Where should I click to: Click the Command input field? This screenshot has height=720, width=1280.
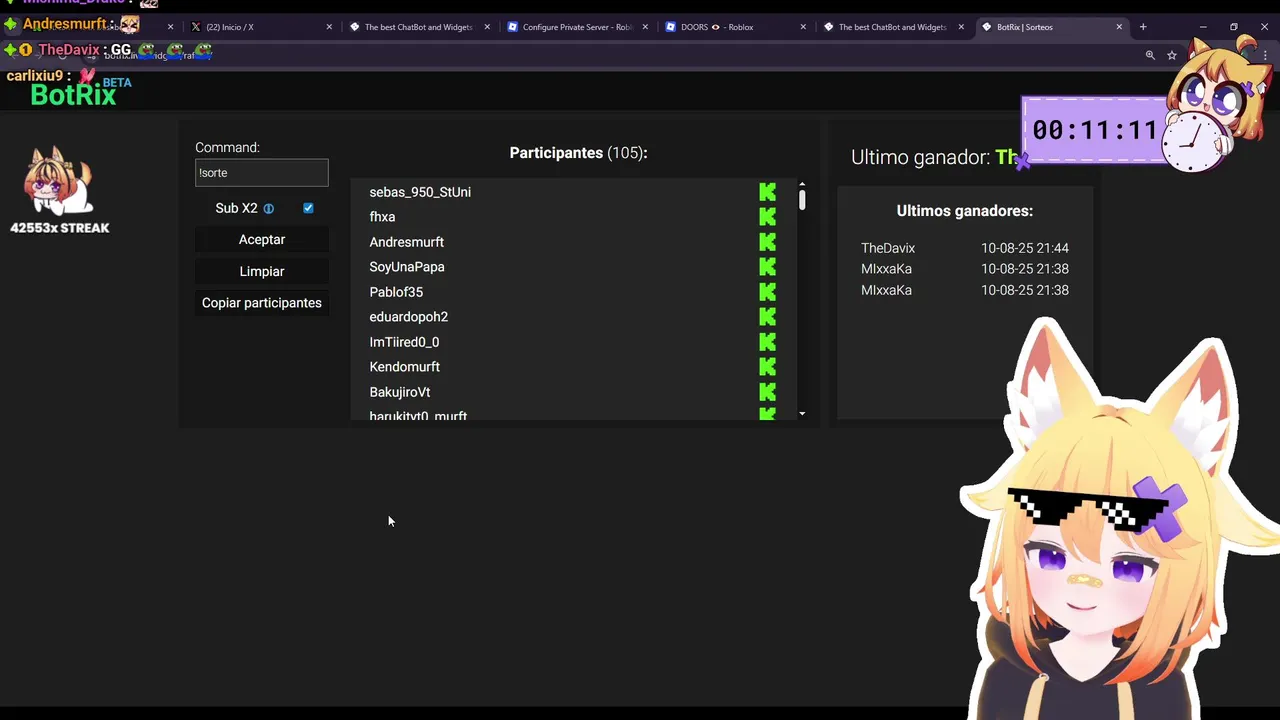[262, 173]
